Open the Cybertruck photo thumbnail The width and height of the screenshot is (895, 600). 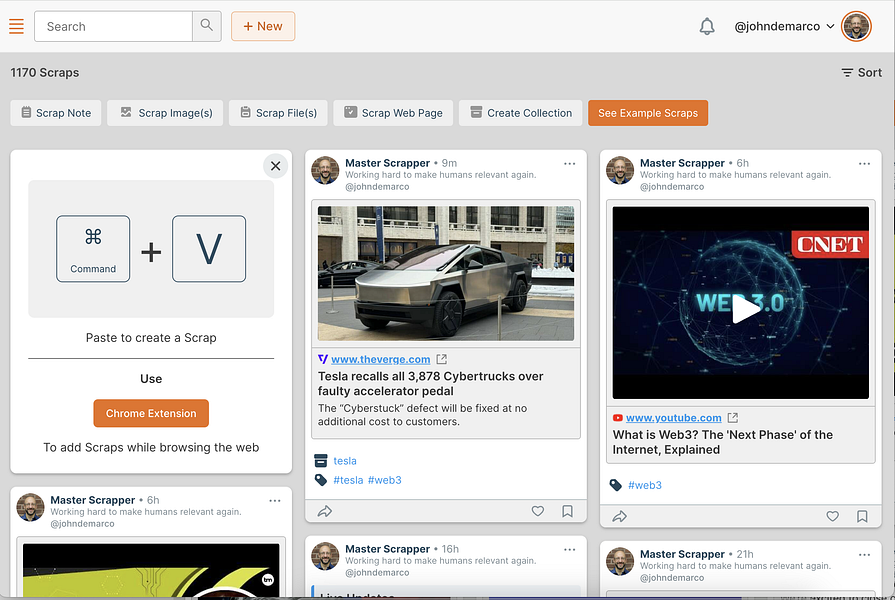click(446, 273)
